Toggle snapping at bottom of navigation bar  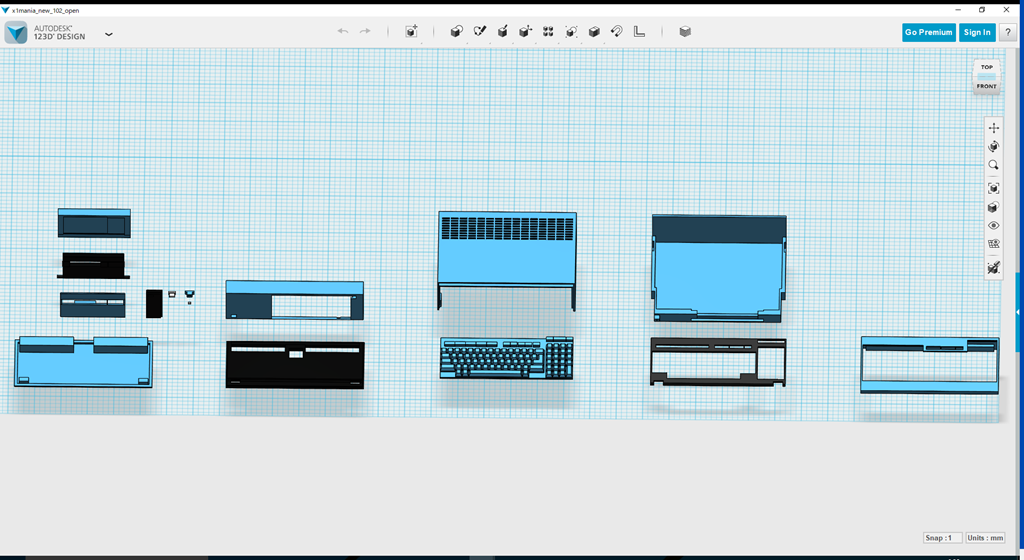point(993,268)
